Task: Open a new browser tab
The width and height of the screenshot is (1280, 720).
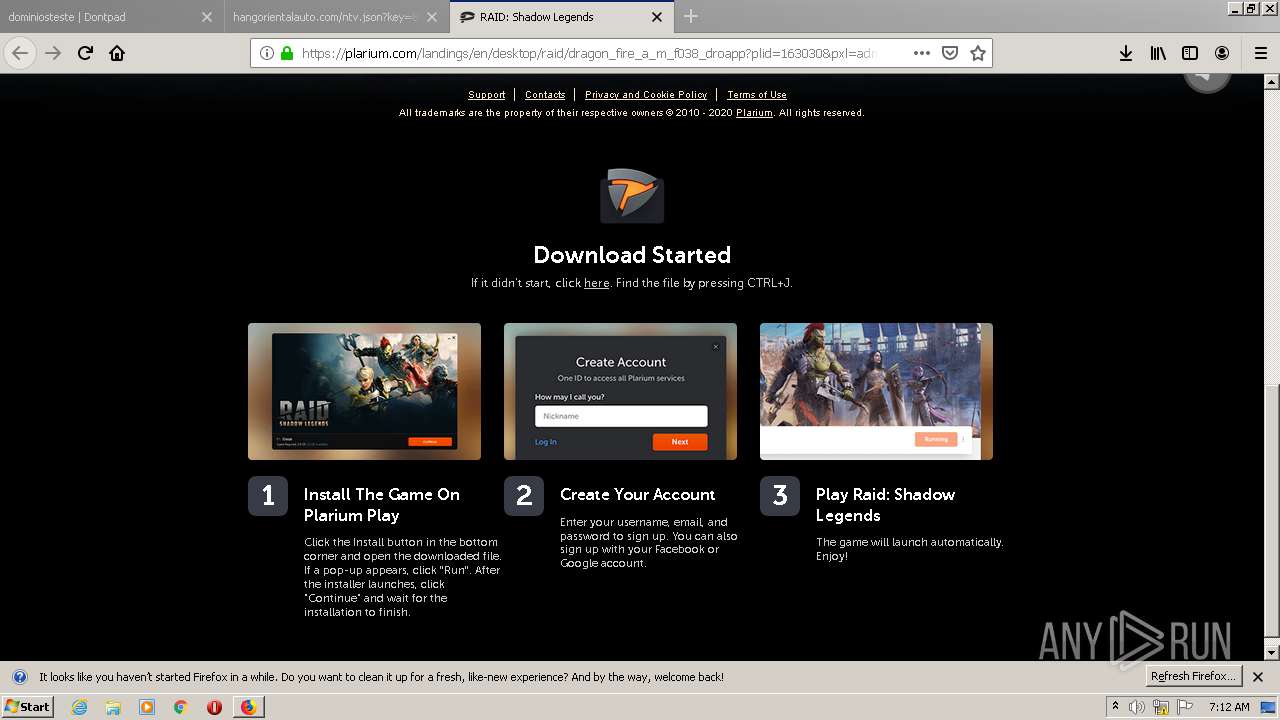Action: point(691,16)
